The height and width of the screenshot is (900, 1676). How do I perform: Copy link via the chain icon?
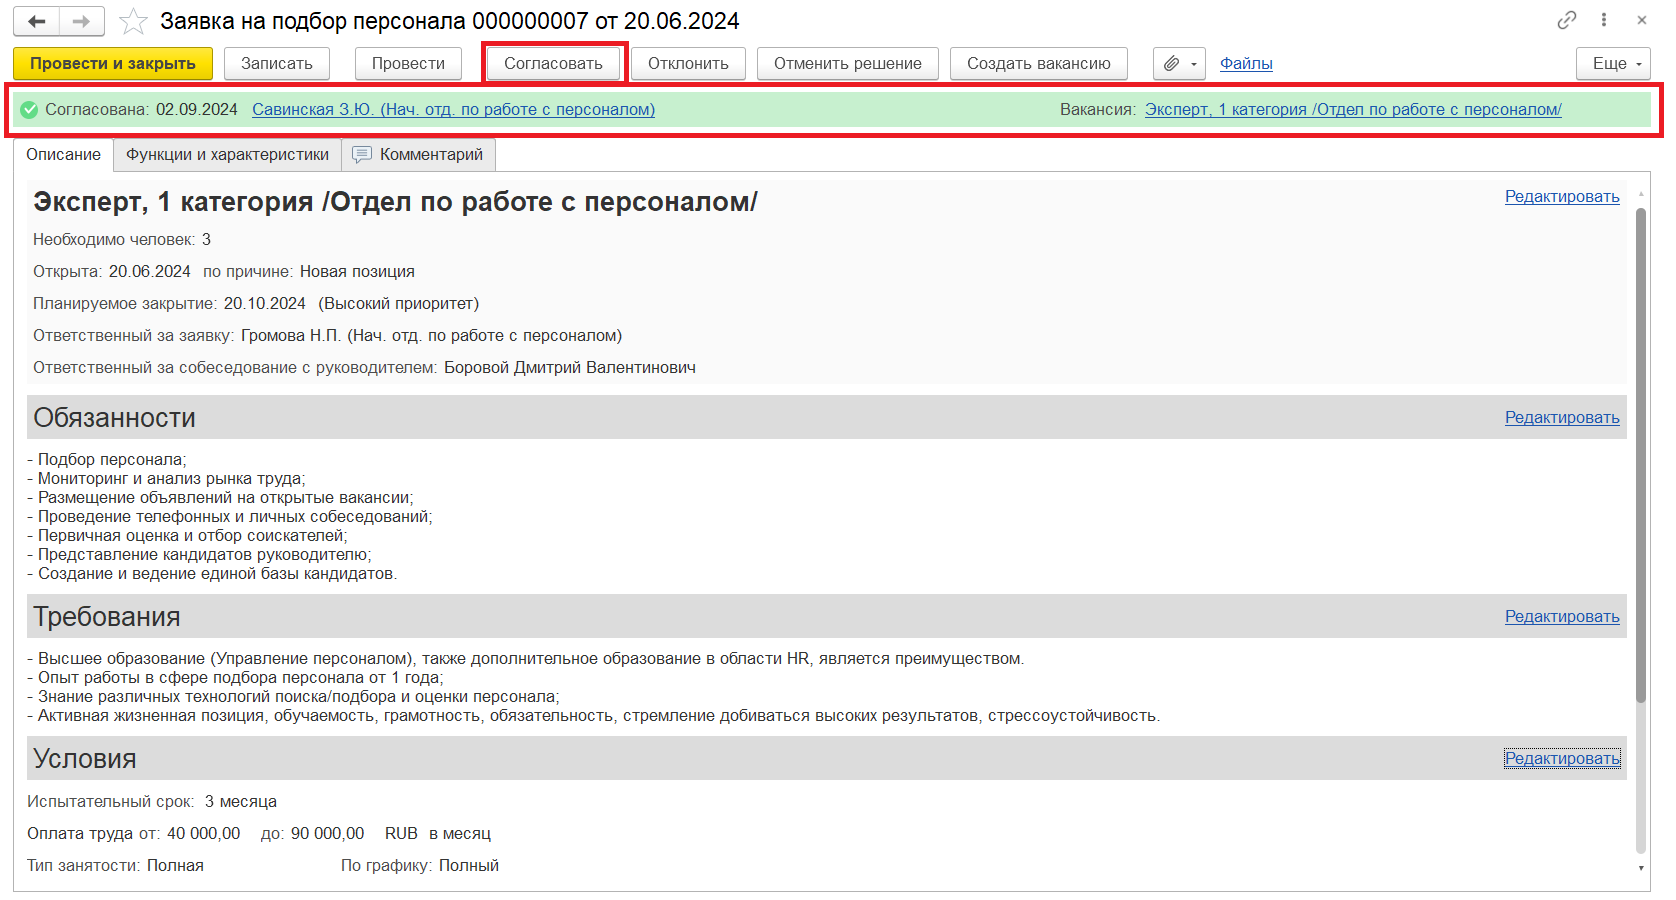pyautogui.click(x=1566, y=20)
